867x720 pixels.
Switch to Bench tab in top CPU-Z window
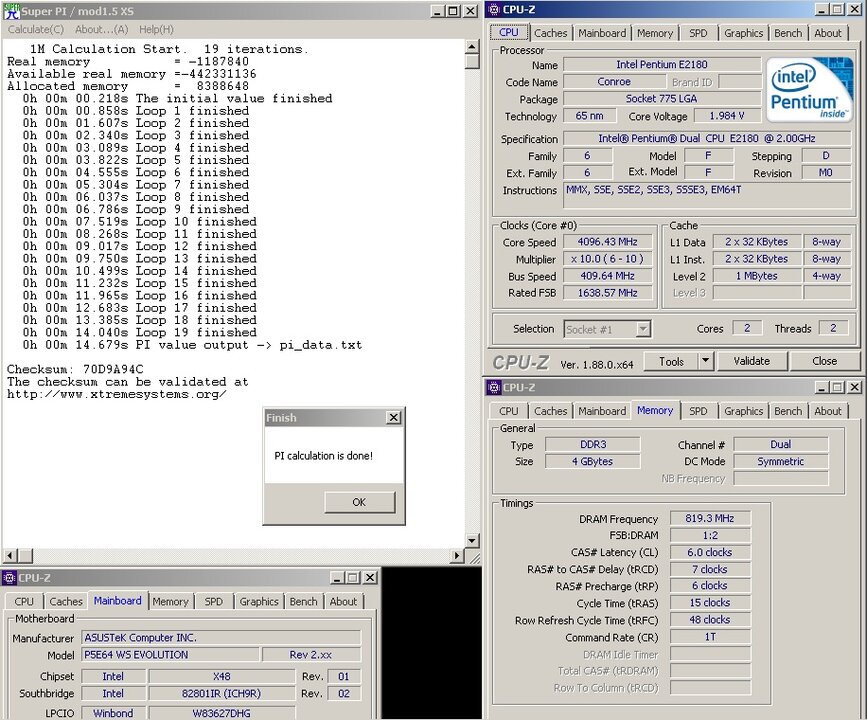click(x=788, y=33)
